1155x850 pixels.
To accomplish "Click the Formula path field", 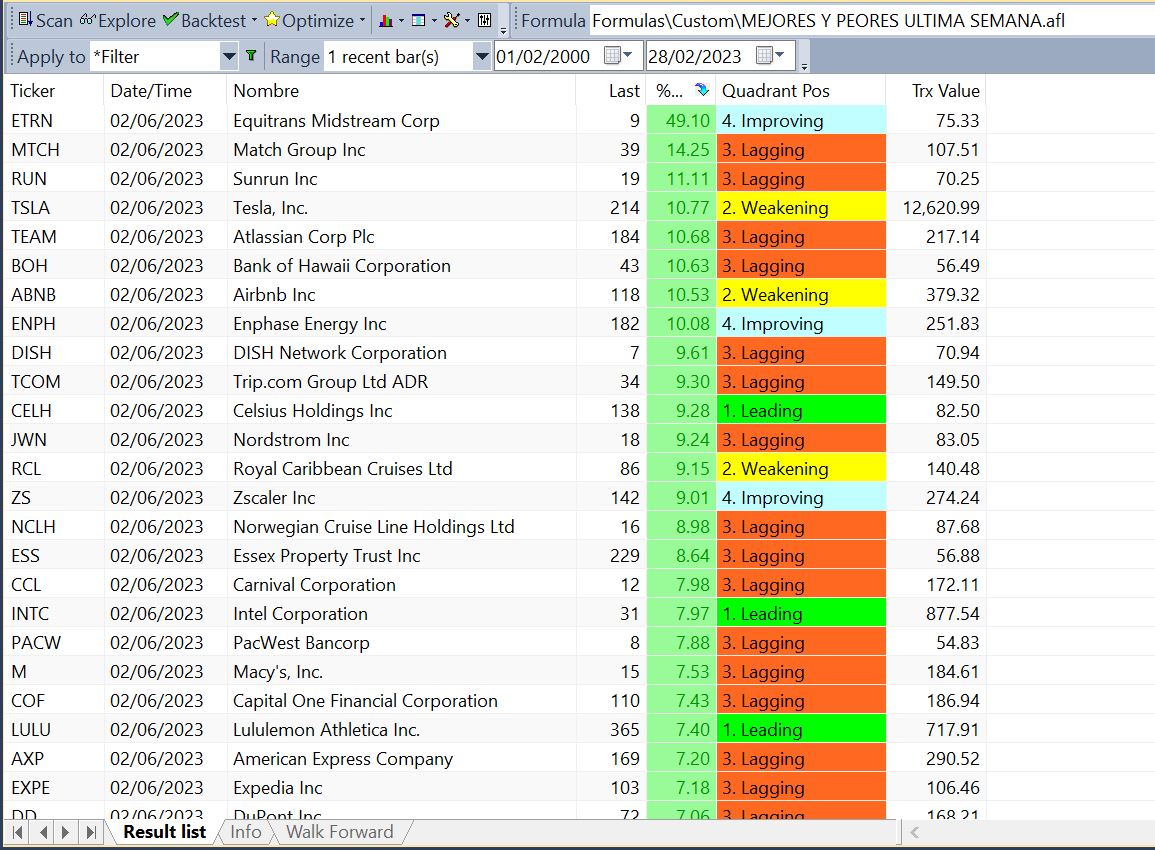I will click(871, 21).
